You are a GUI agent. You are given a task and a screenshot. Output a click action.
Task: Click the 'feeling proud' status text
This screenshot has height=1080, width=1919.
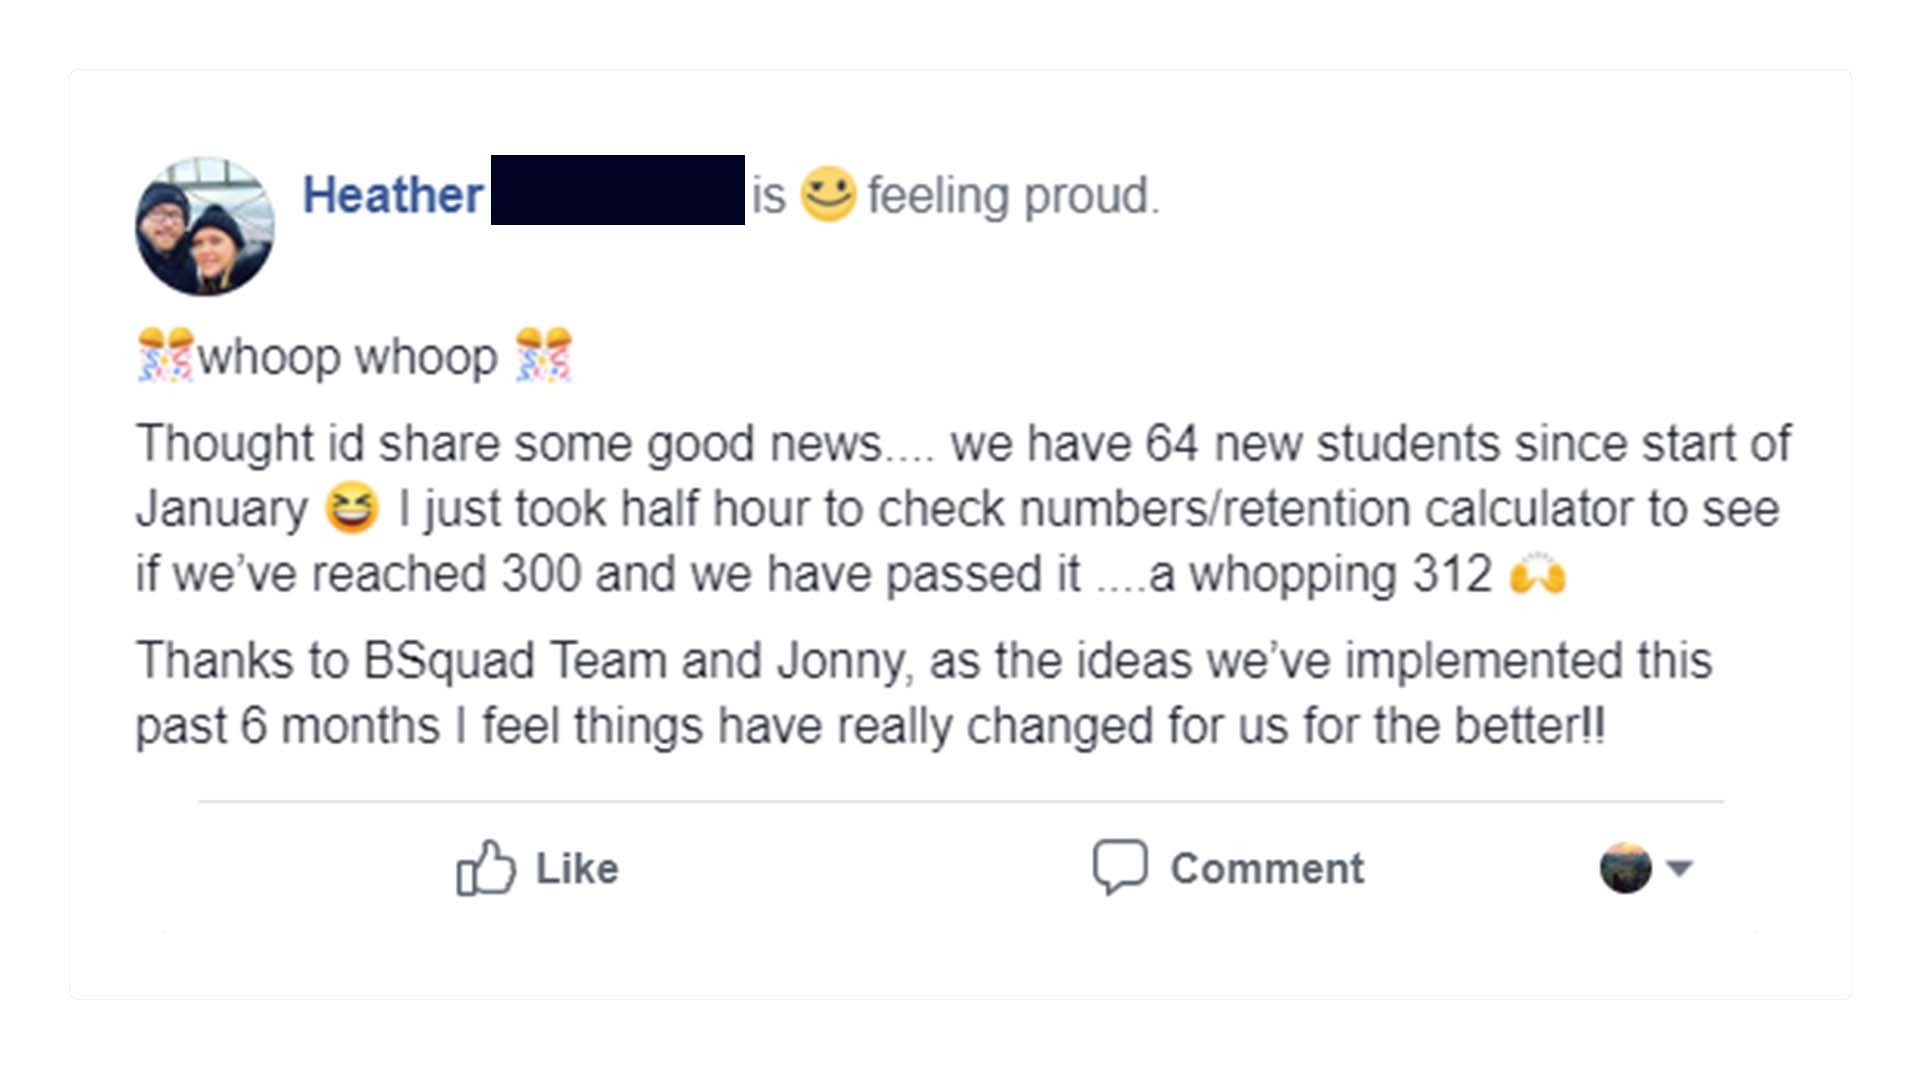(x=1013, y=195)
